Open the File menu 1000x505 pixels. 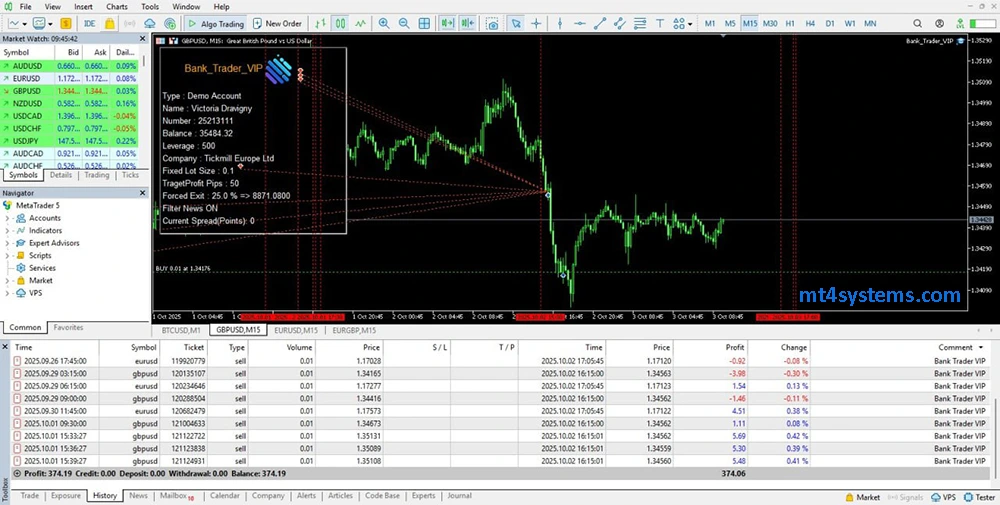(26, 6)
